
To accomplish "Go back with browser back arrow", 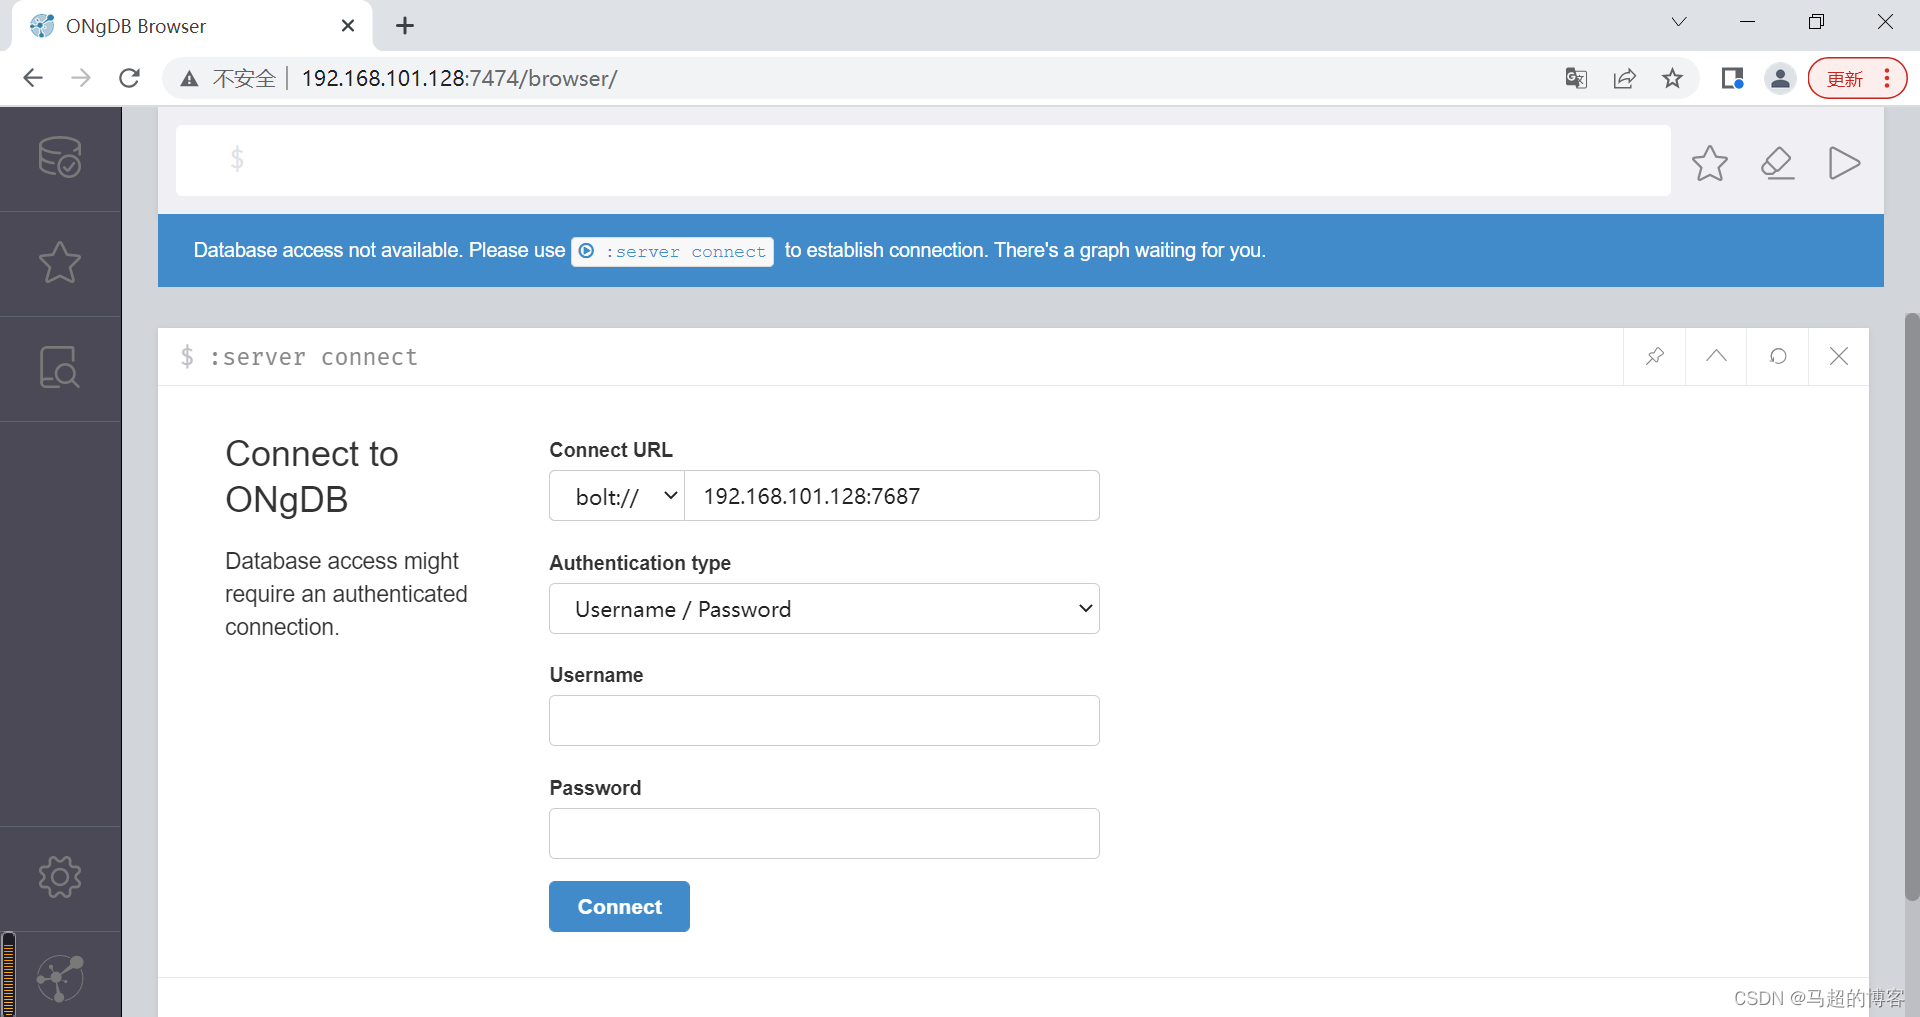I will point(33,78).
